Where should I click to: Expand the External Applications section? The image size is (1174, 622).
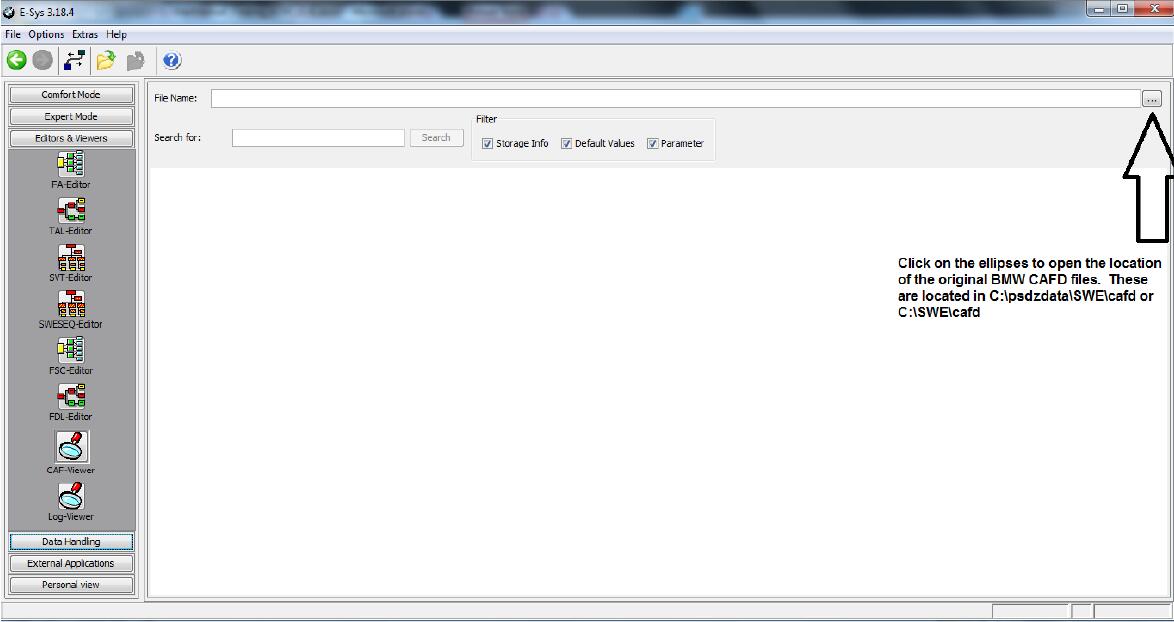point(71,564)
